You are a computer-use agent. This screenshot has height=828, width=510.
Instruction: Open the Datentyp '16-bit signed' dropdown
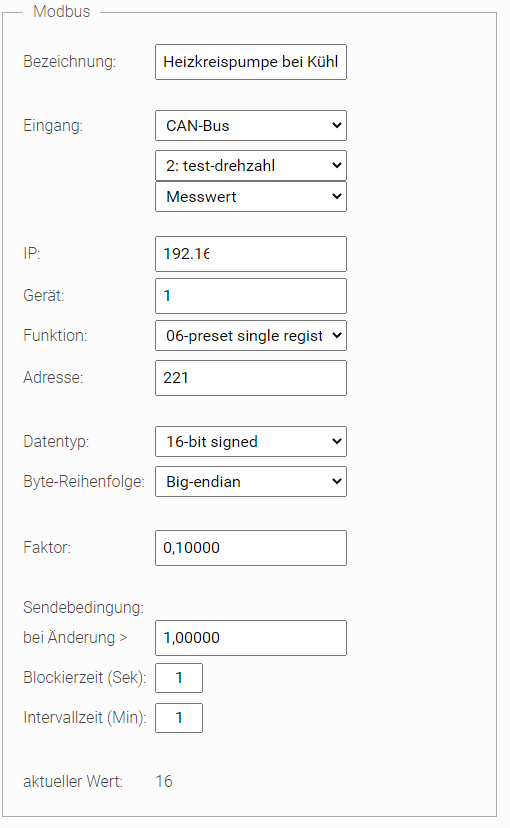(x=251, y=441)
